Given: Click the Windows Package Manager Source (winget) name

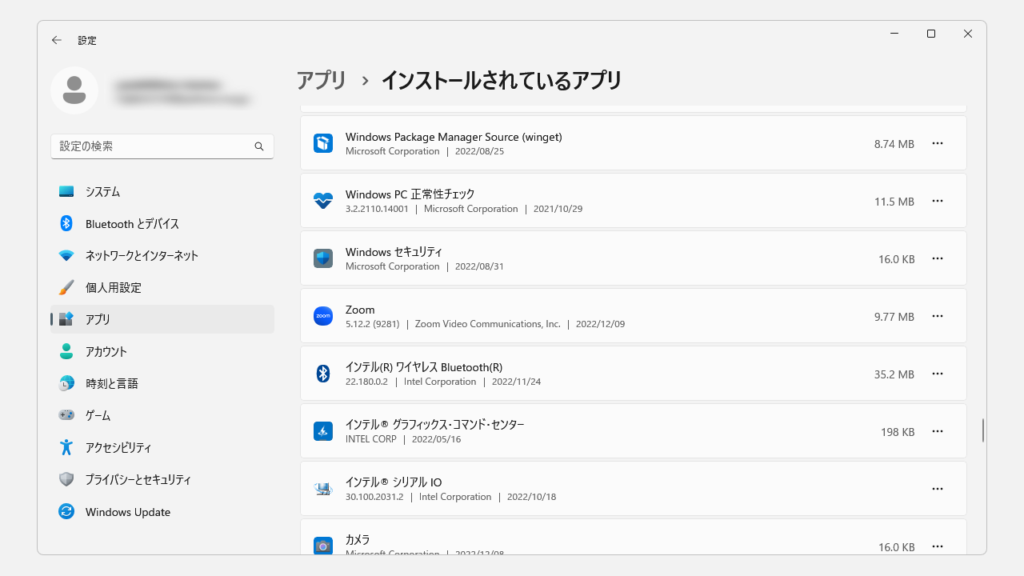Looking at the screenshot, I should coord(453,136).
